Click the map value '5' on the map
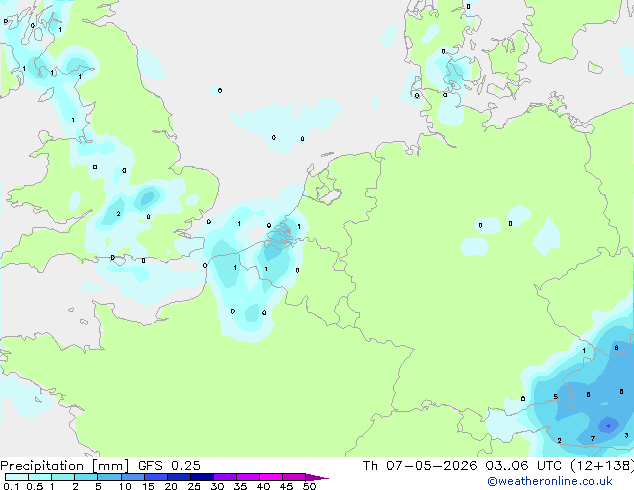This screenshot has height=490, width=634. (x=556, y=397)
